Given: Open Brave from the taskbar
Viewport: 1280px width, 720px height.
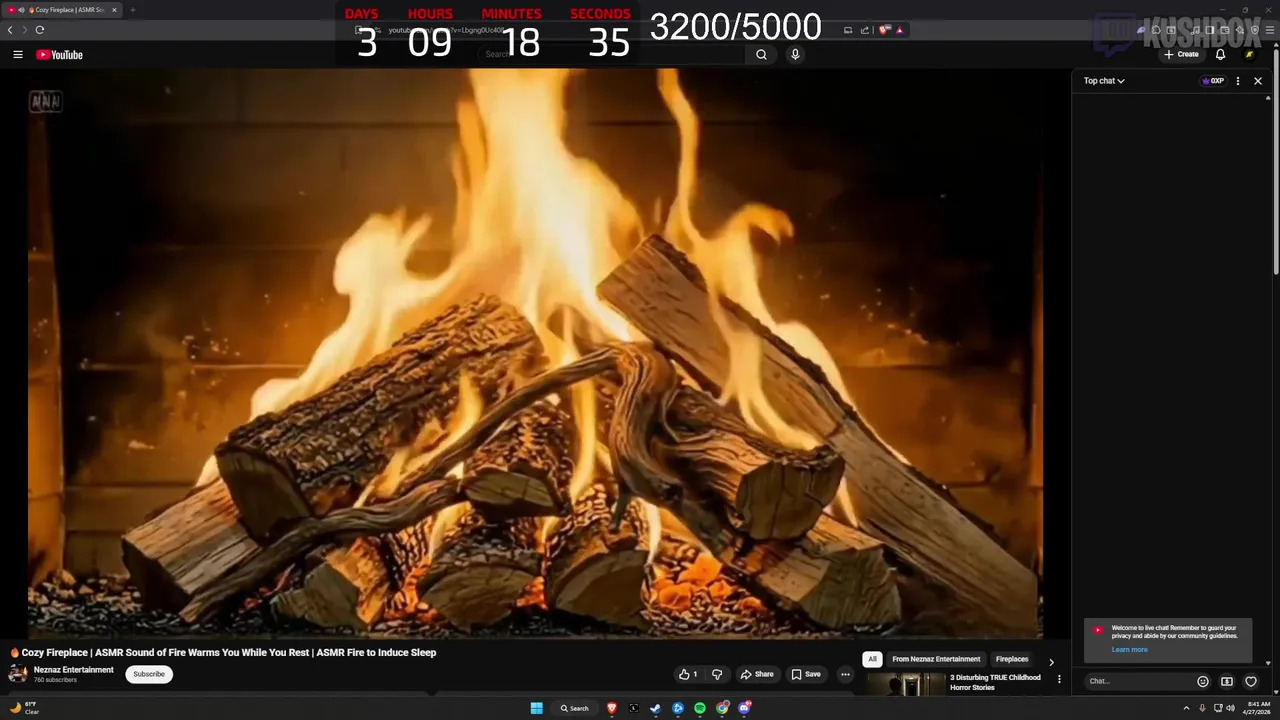Looking at the screenshot, I should [612, 708].
